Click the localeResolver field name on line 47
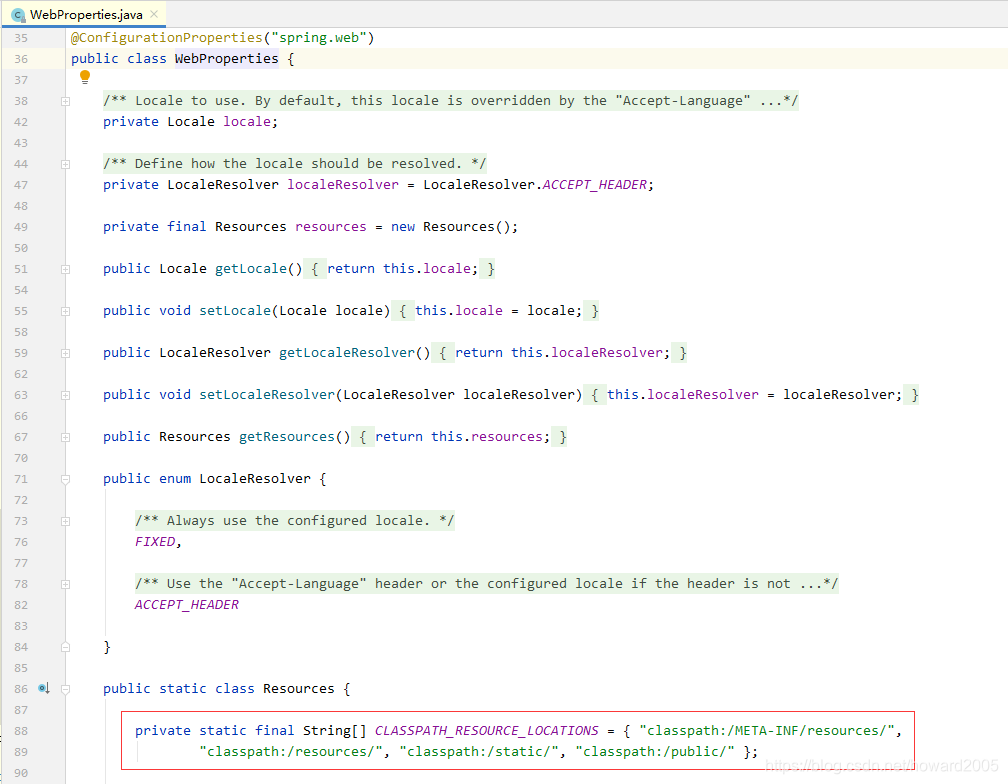The height and width of the screenshot is (784, 1008). [x=343, y=185]
